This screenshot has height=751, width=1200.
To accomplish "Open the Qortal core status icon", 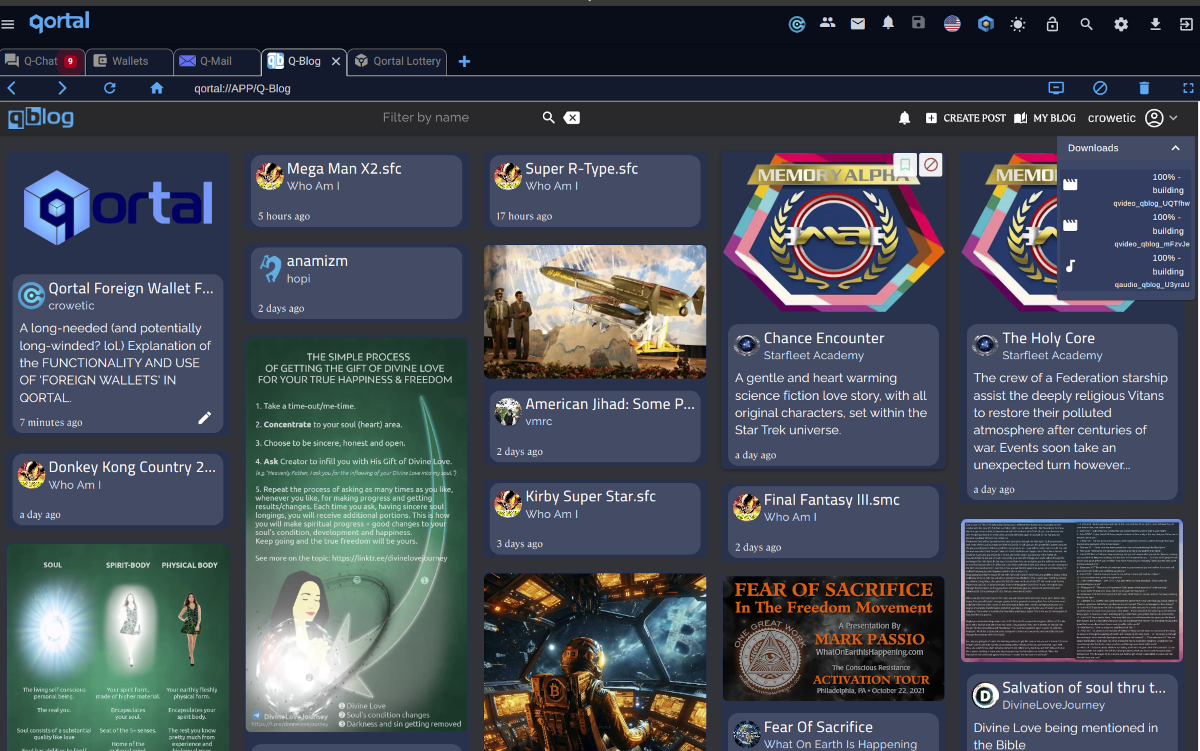I will pos(797,24).
